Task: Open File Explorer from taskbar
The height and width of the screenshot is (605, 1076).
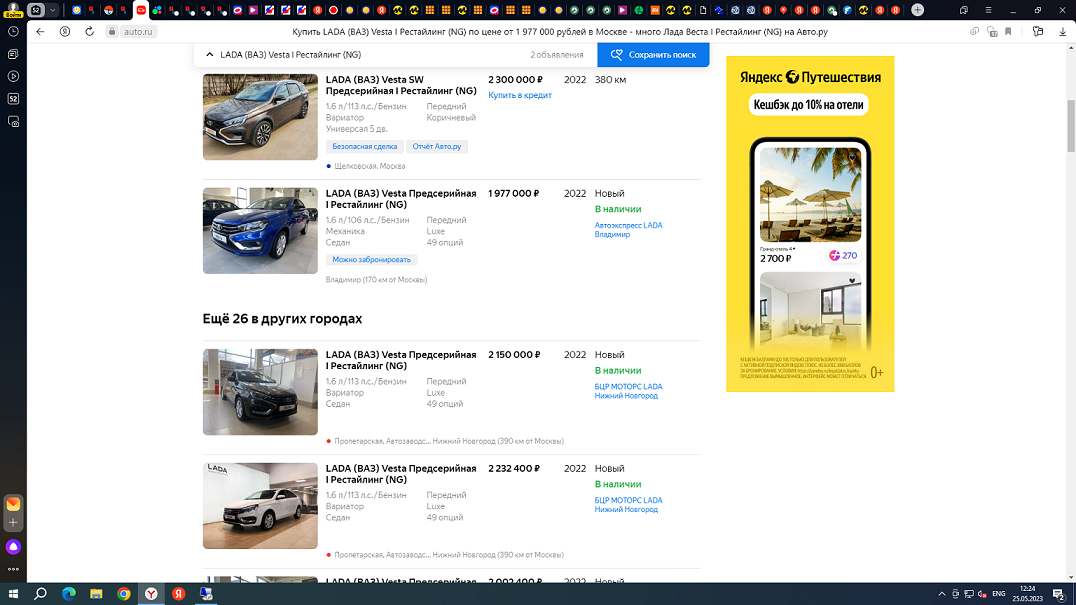Action: tap(96, 594)
